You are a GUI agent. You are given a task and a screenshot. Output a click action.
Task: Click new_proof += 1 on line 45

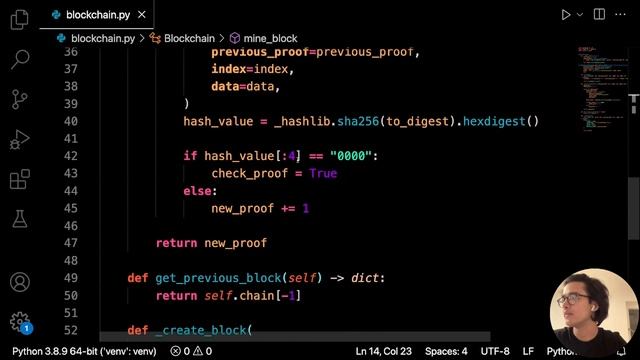(x=260, y=209)
